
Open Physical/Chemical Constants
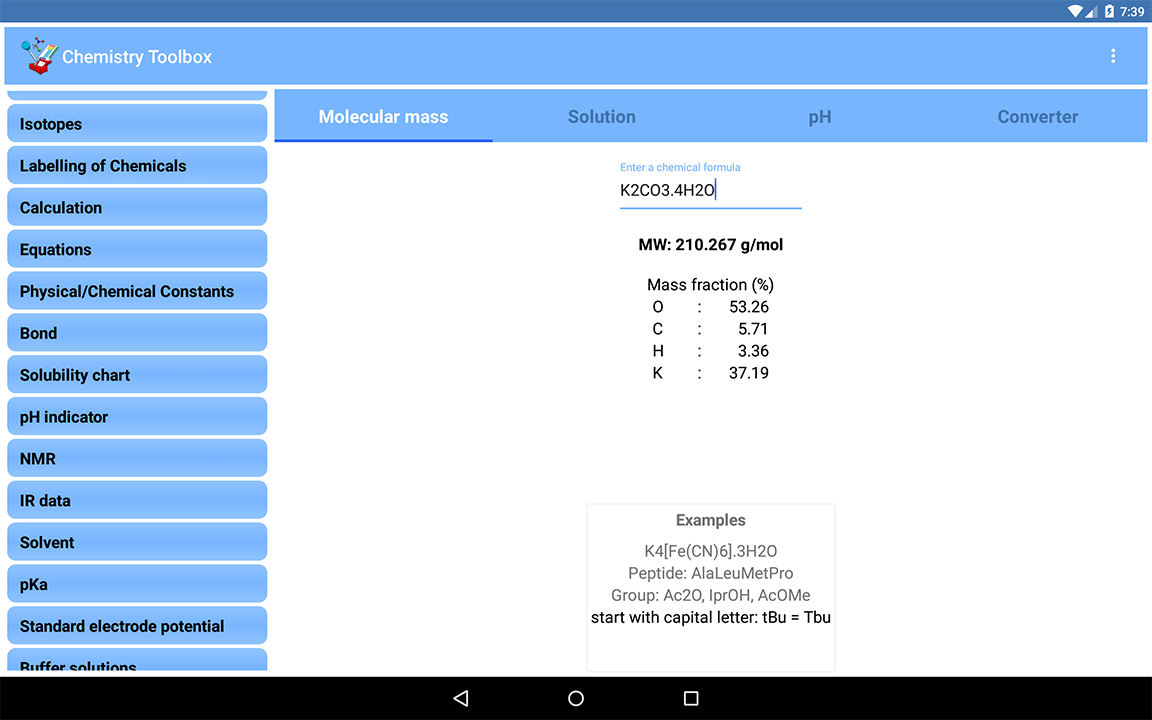coord(137,291)
